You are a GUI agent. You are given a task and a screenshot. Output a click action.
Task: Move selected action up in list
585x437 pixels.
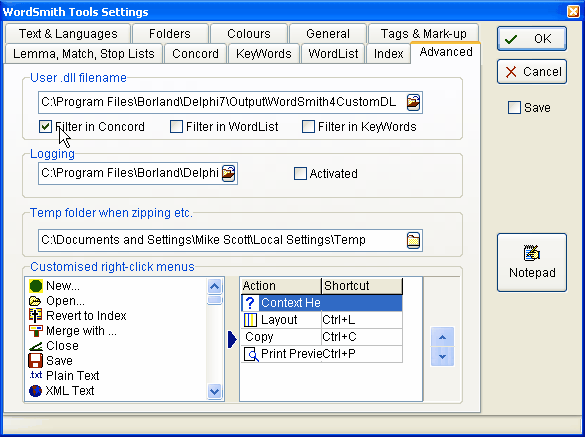pos(442,338)
